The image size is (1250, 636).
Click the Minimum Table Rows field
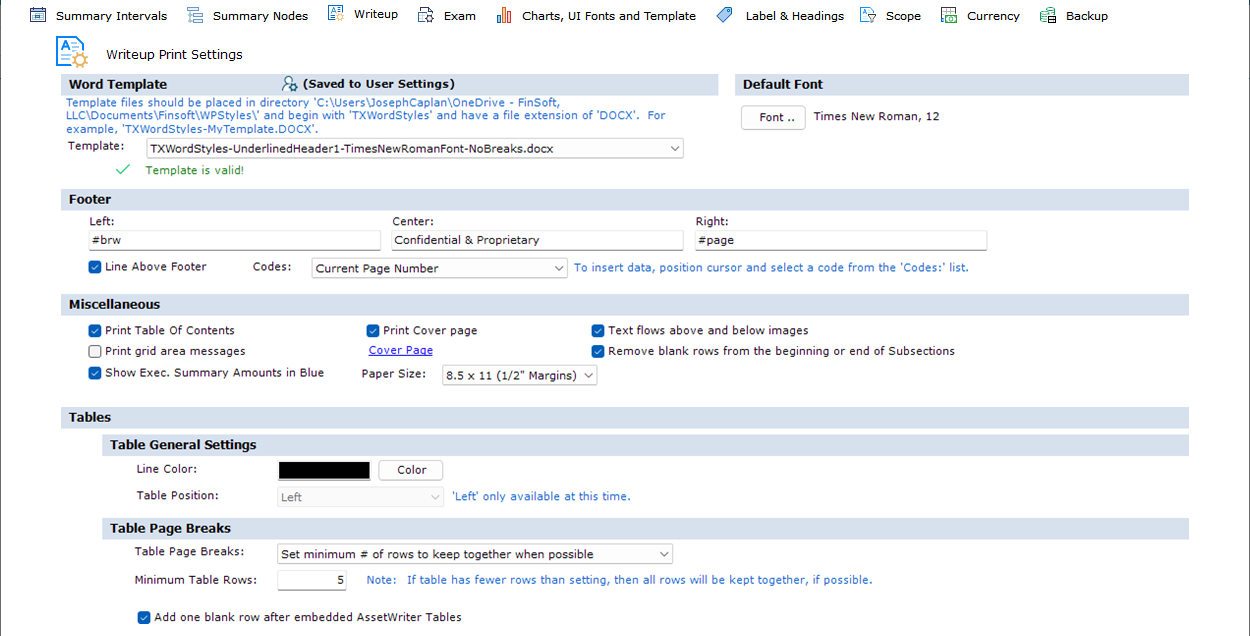312,580
